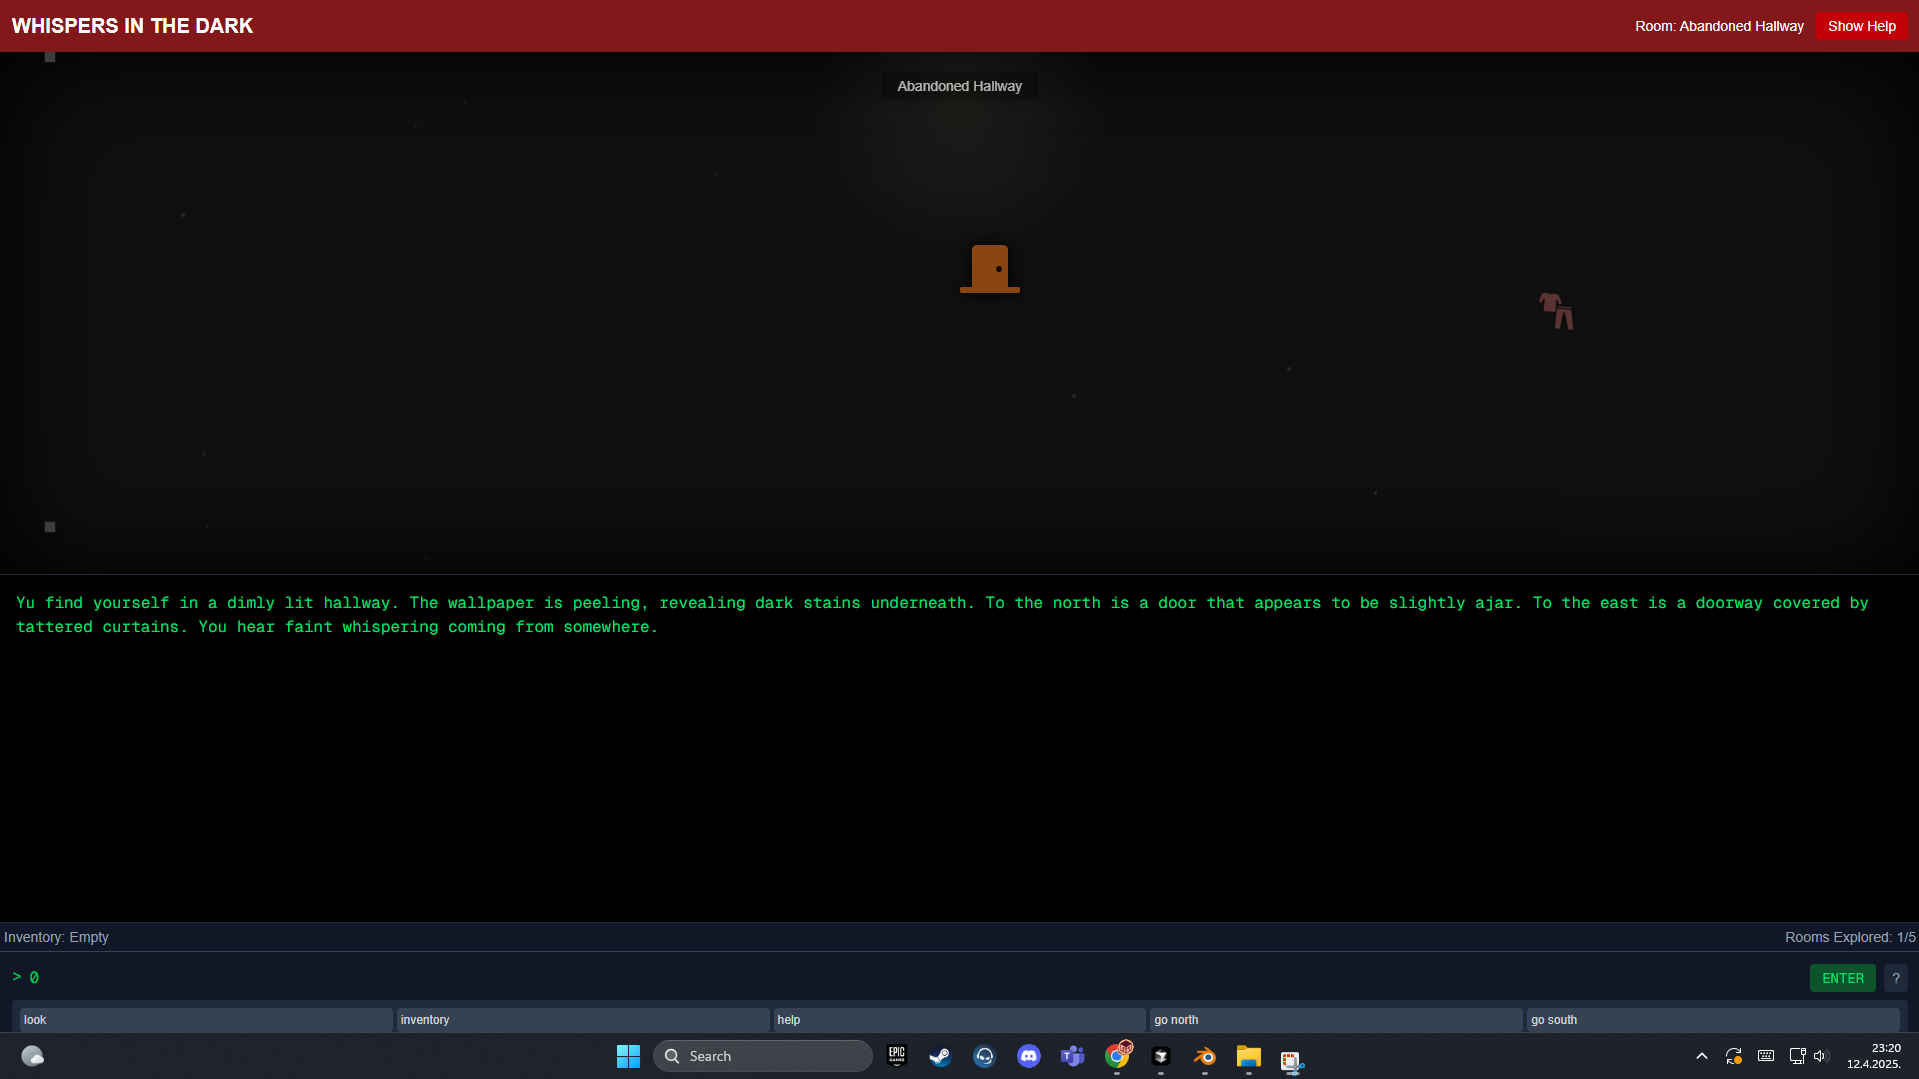Open the volume control in system tray
1919x1079 pixels.
tap(1820, 1056)
